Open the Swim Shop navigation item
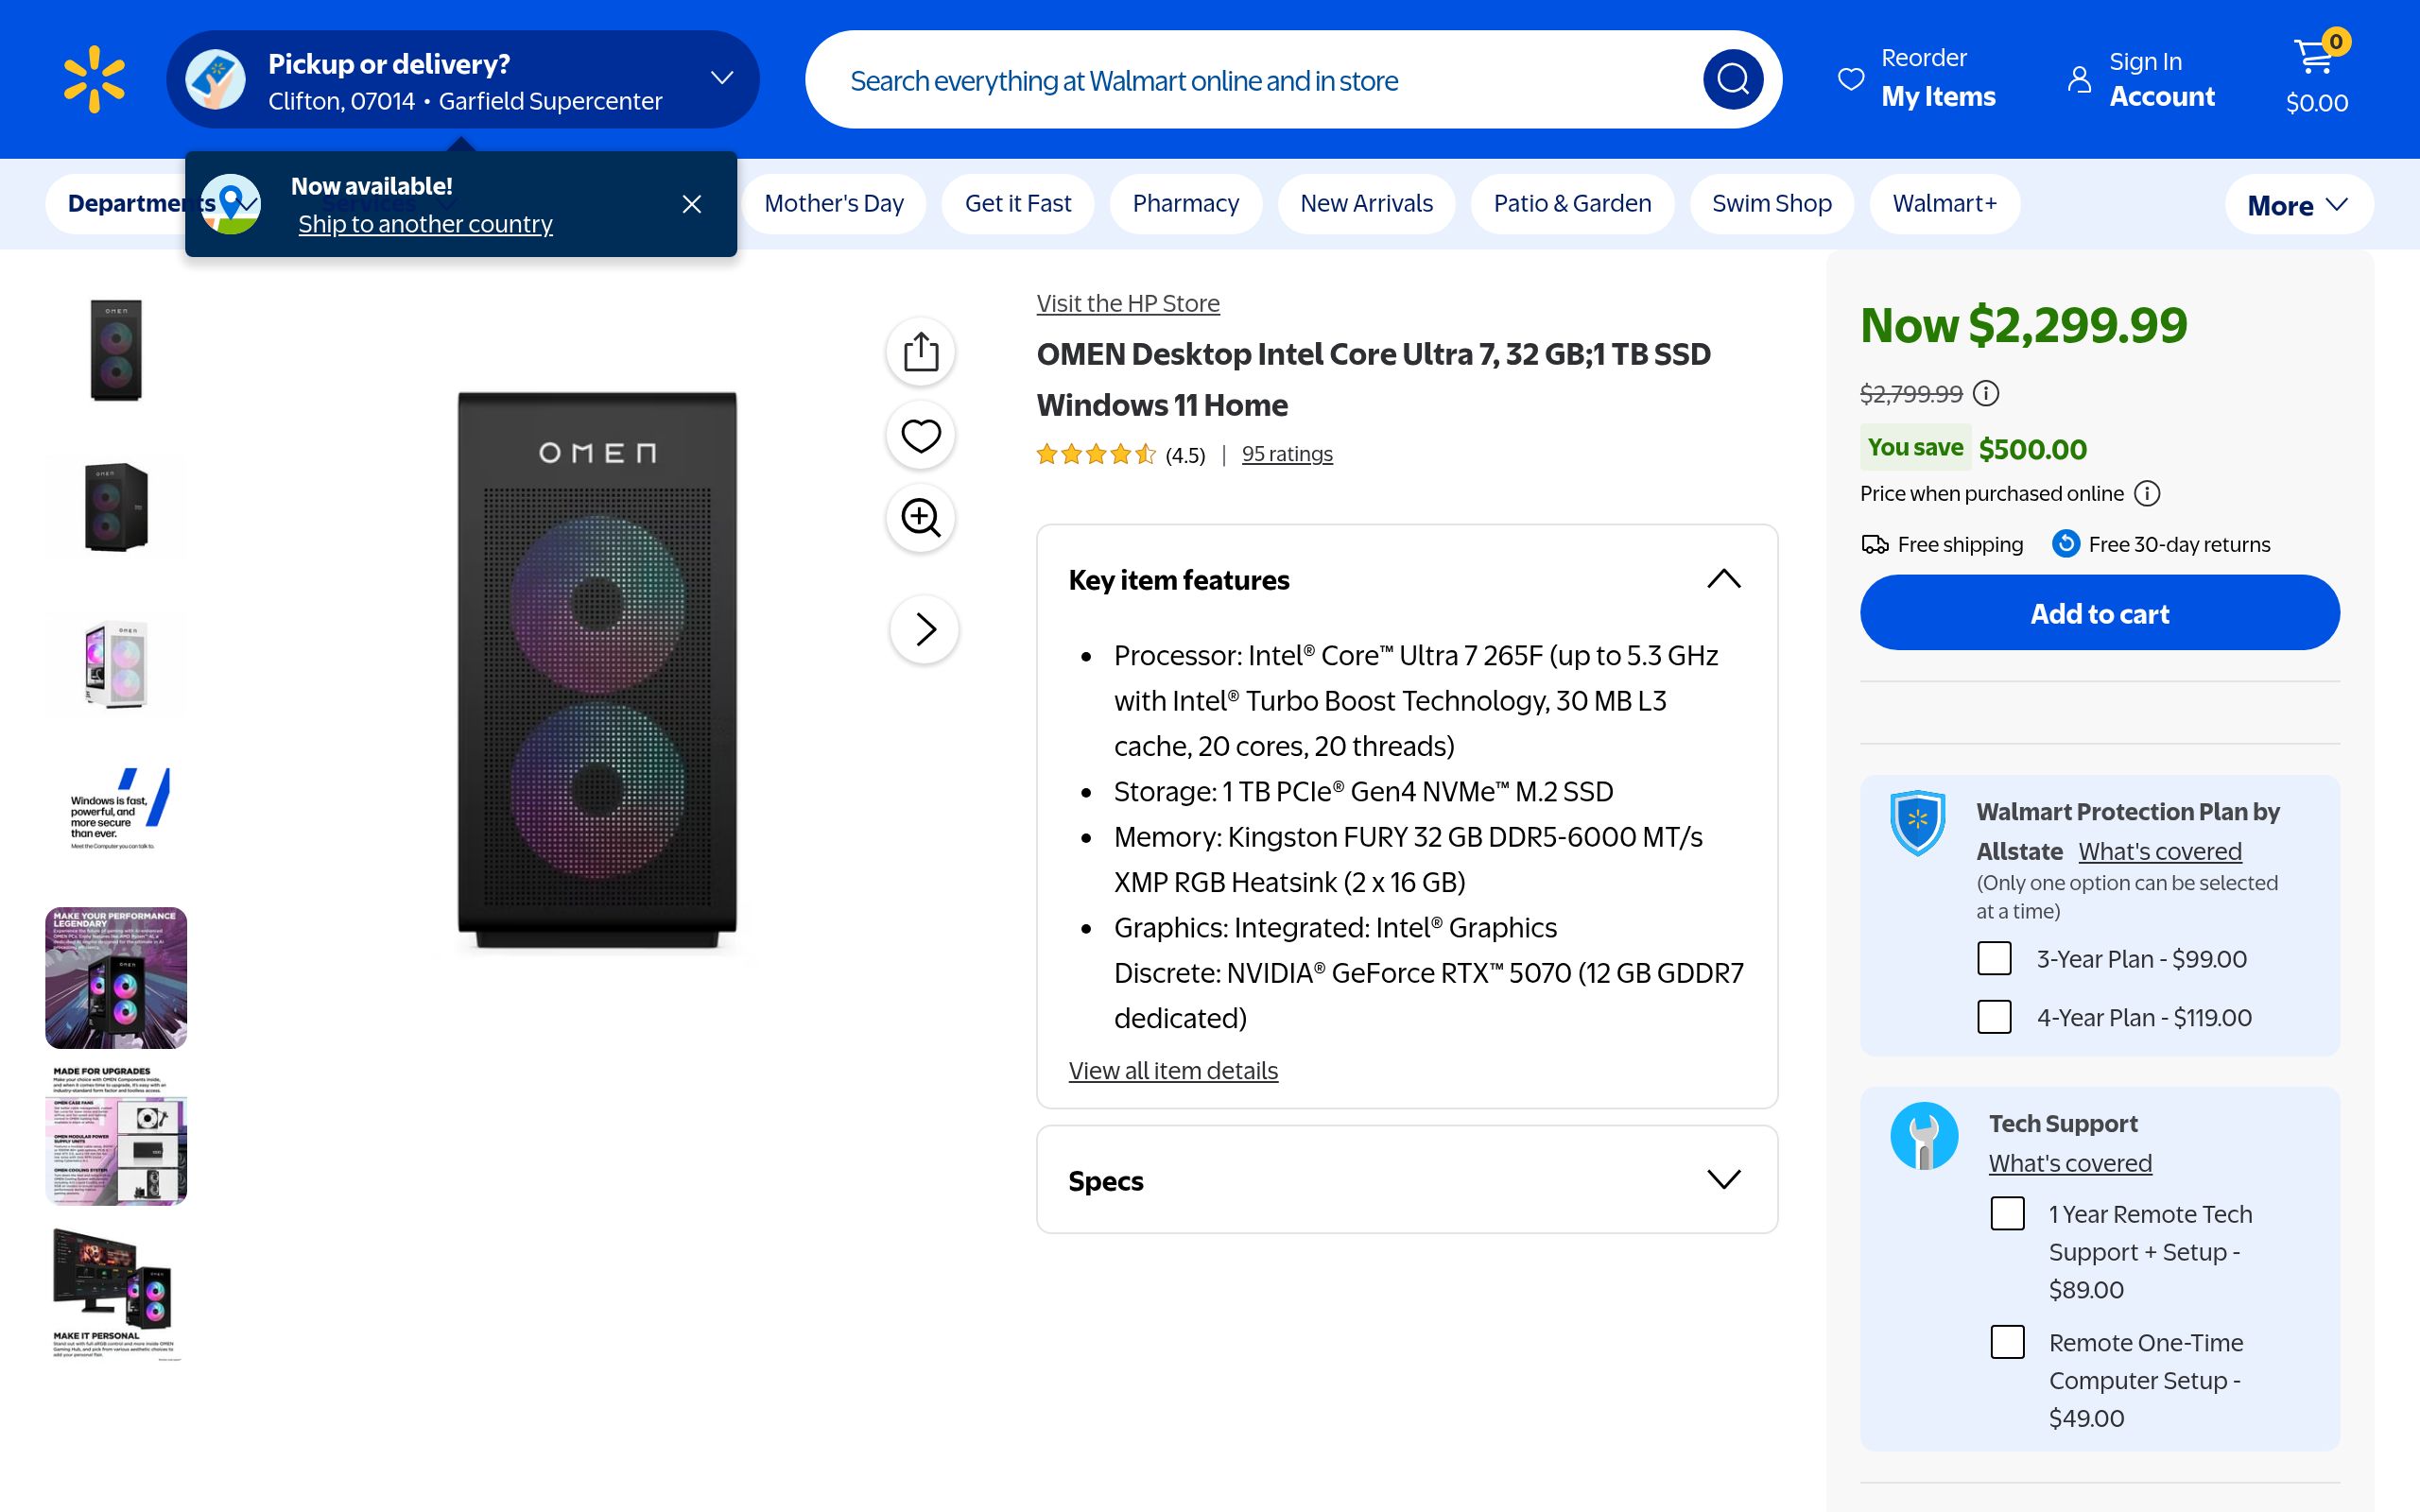 pyautogui.click(x=1771, y=204)
